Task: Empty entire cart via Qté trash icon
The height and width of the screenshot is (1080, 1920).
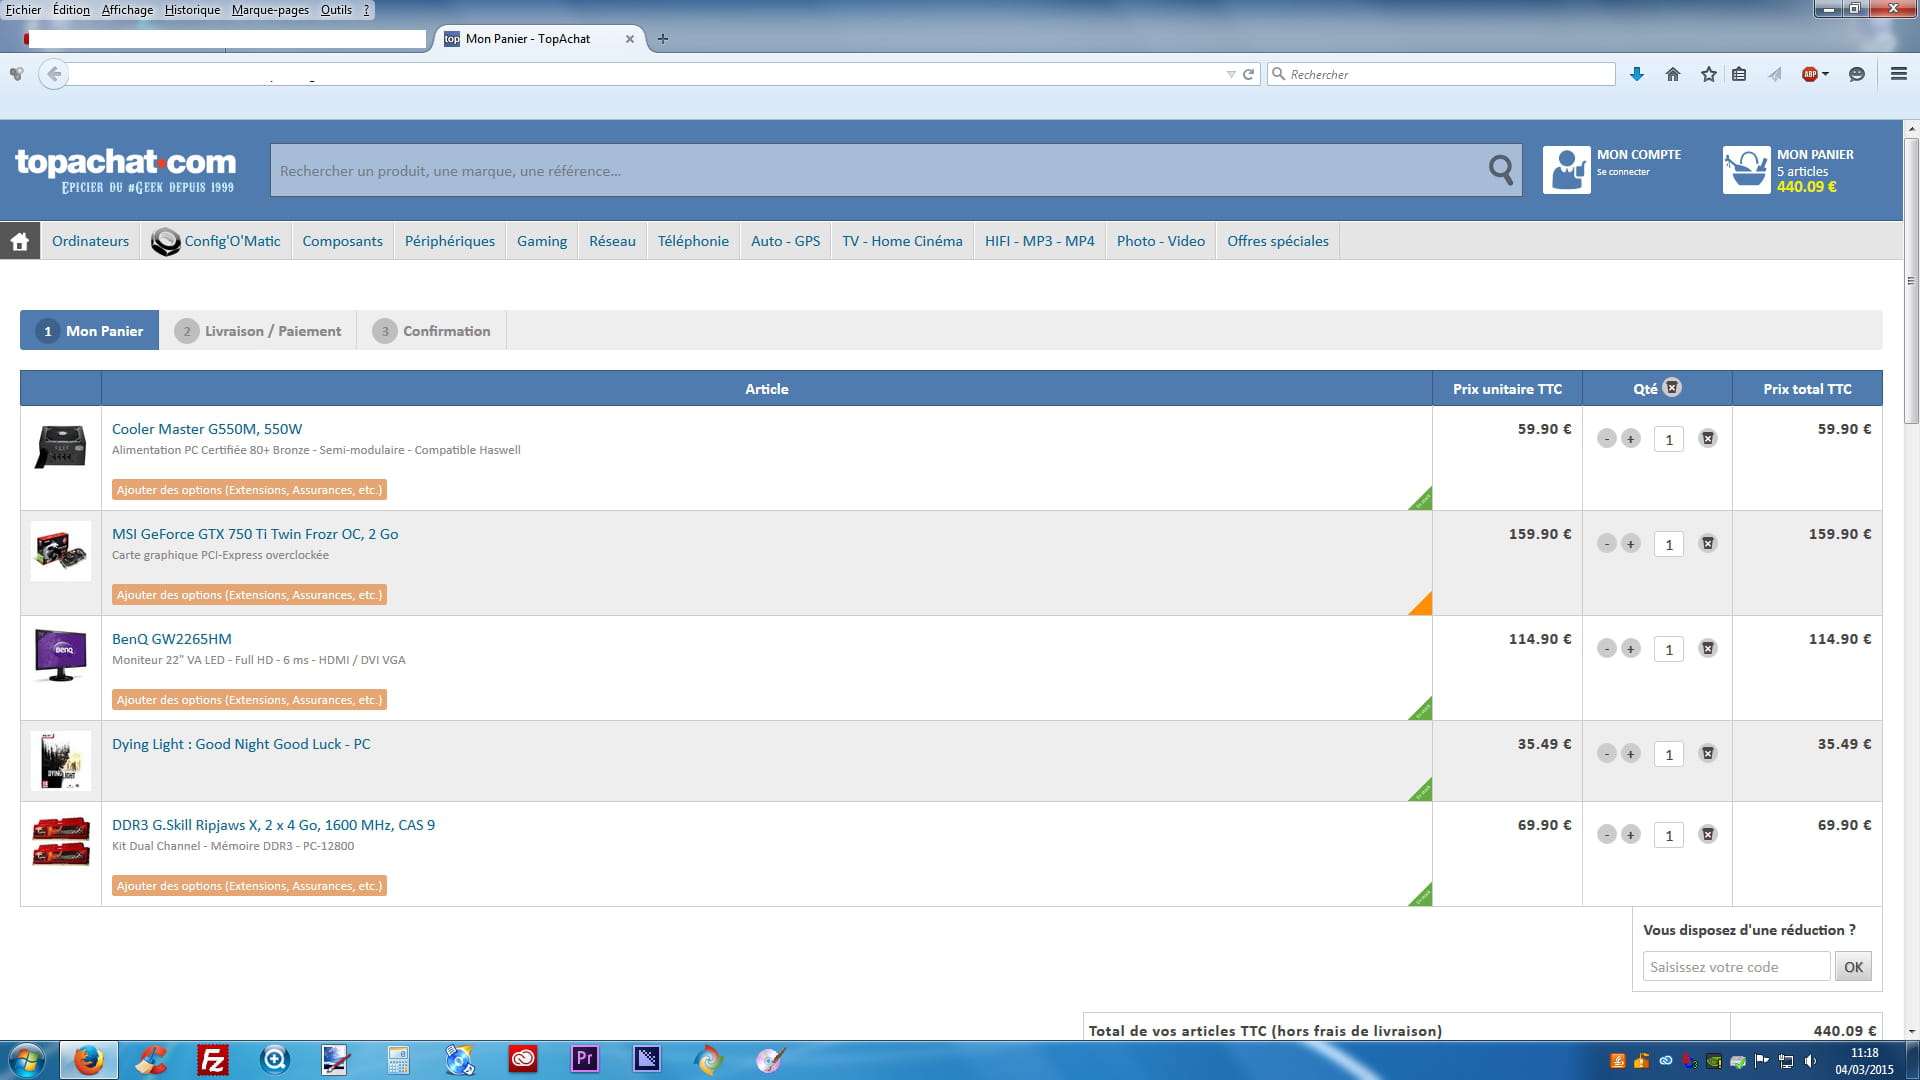Action: click(1672, 388)
